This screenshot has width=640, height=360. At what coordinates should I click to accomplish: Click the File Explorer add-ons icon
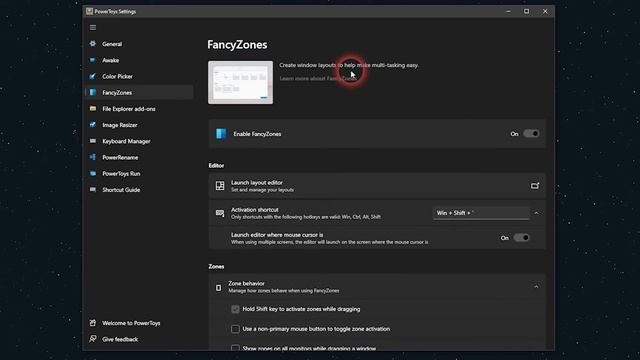coord(93,109)
